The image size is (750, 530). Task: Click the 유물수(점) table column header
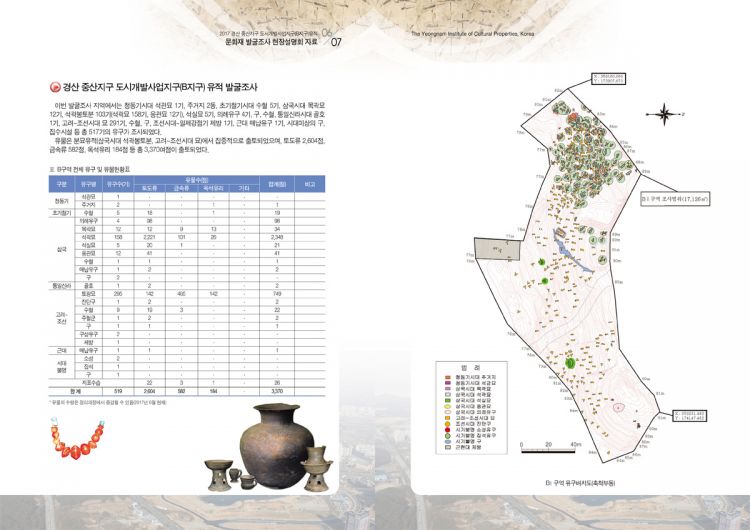[x=197, y=180]
